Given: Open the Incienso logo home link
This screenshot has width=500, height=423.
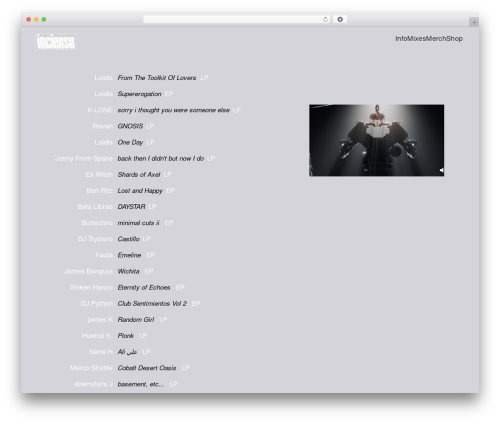Looking at the screenshot, I should click(x=56, y=42).
